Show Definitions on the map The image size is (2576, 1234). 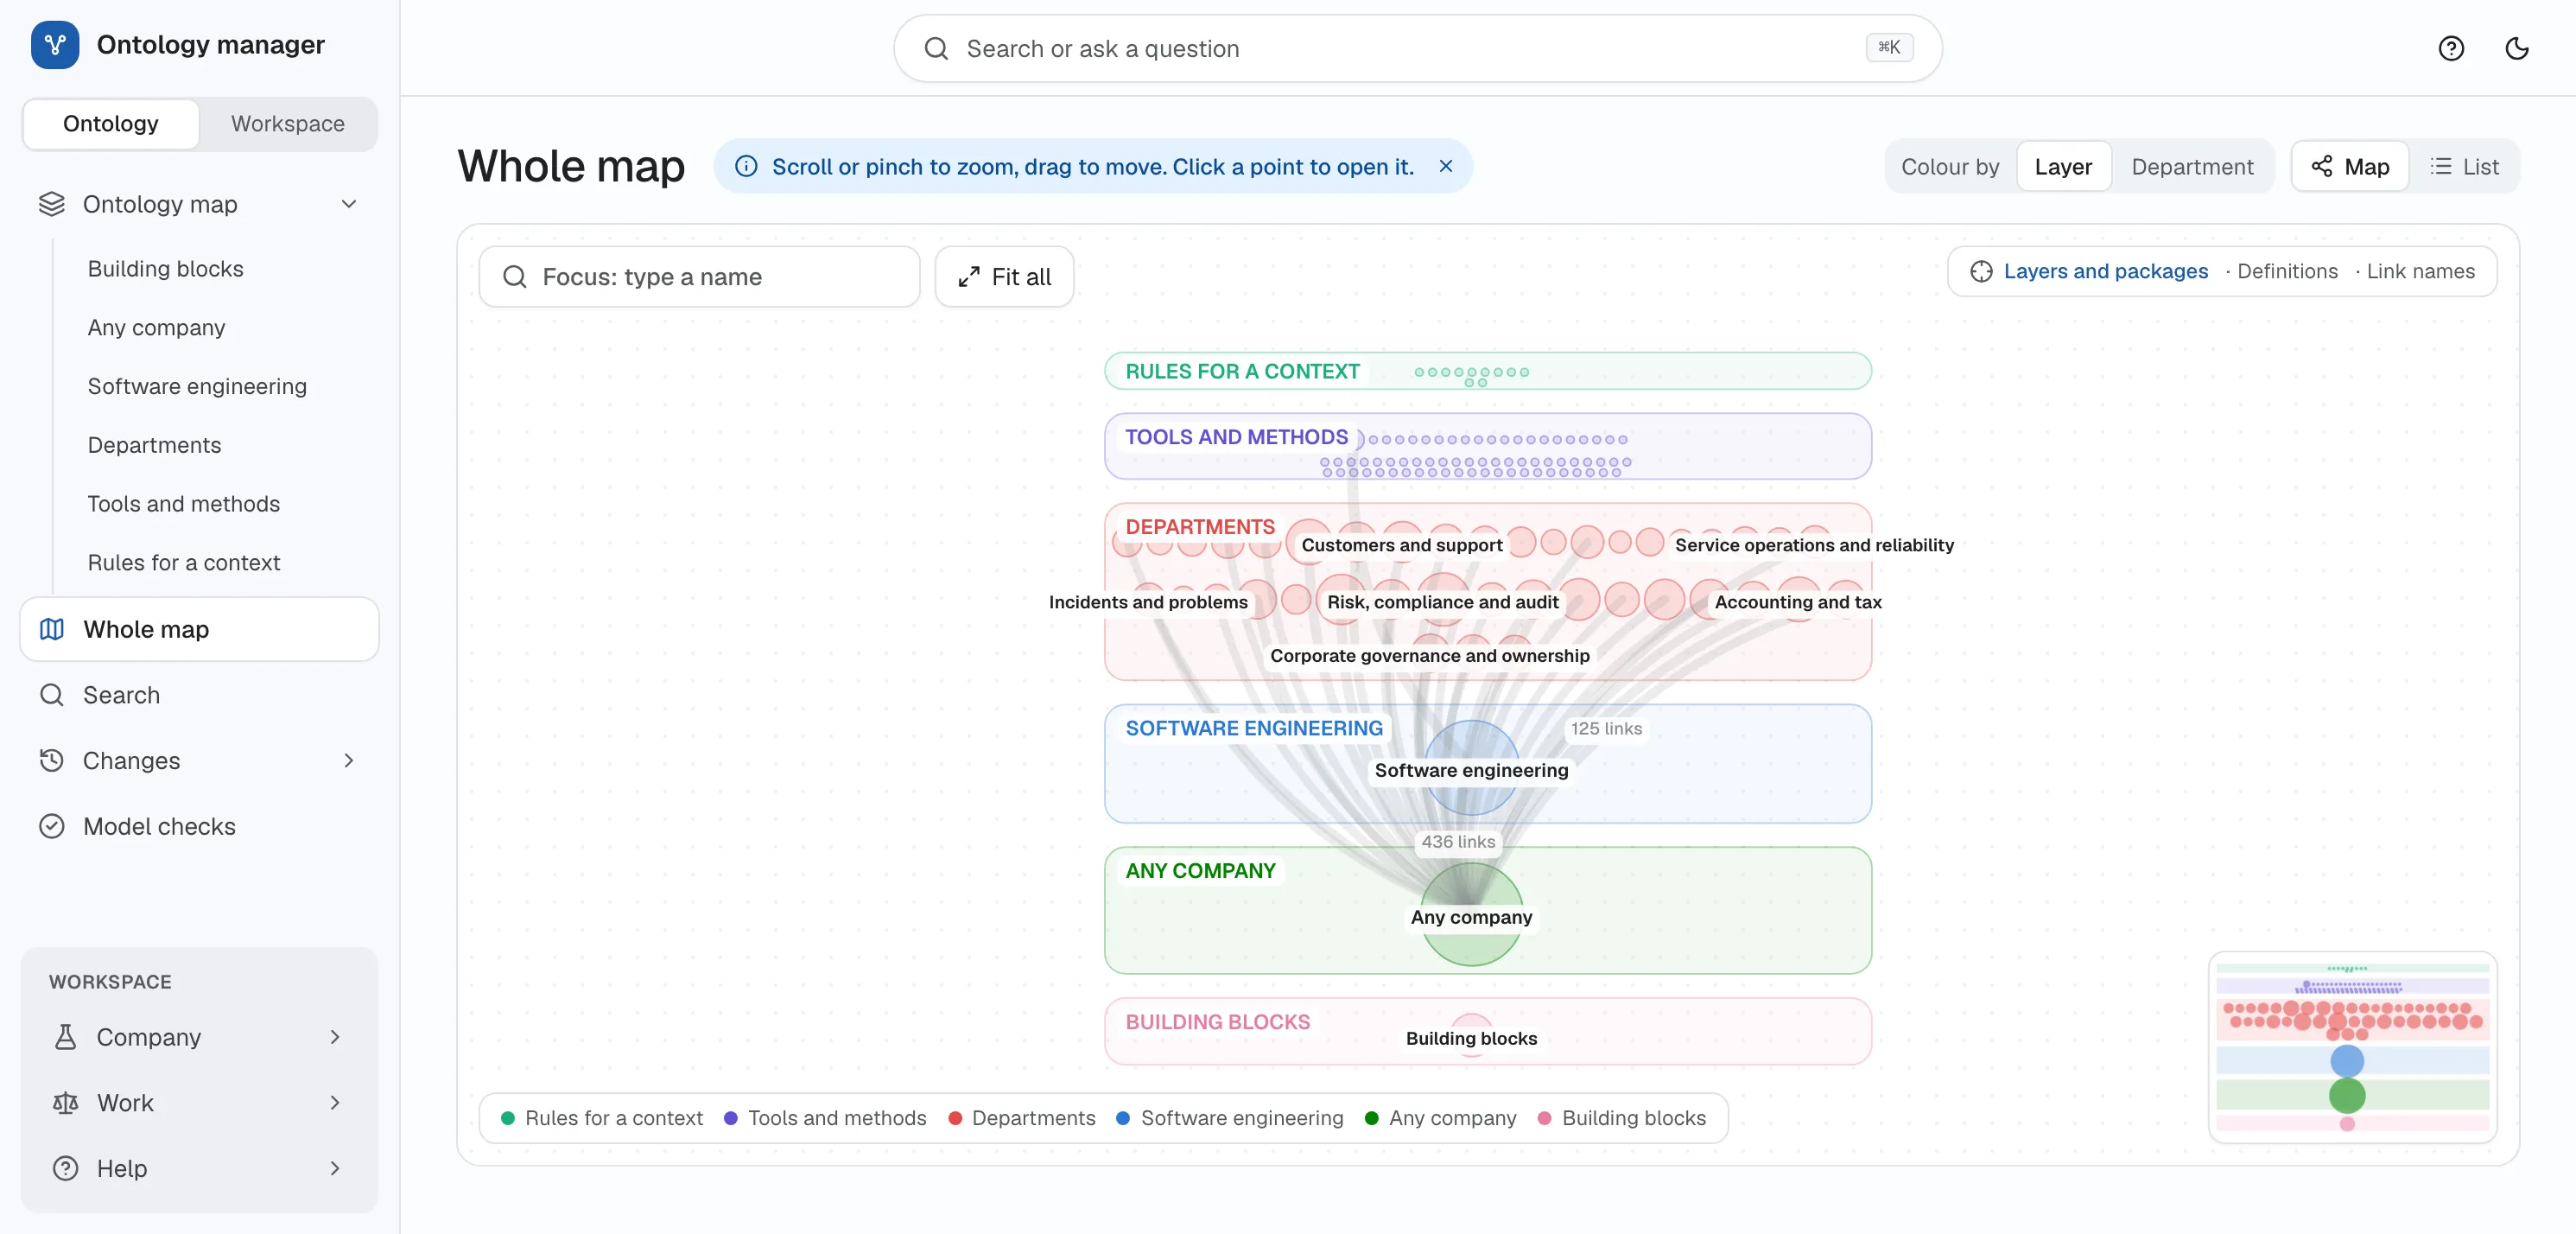click(2287, 272)
